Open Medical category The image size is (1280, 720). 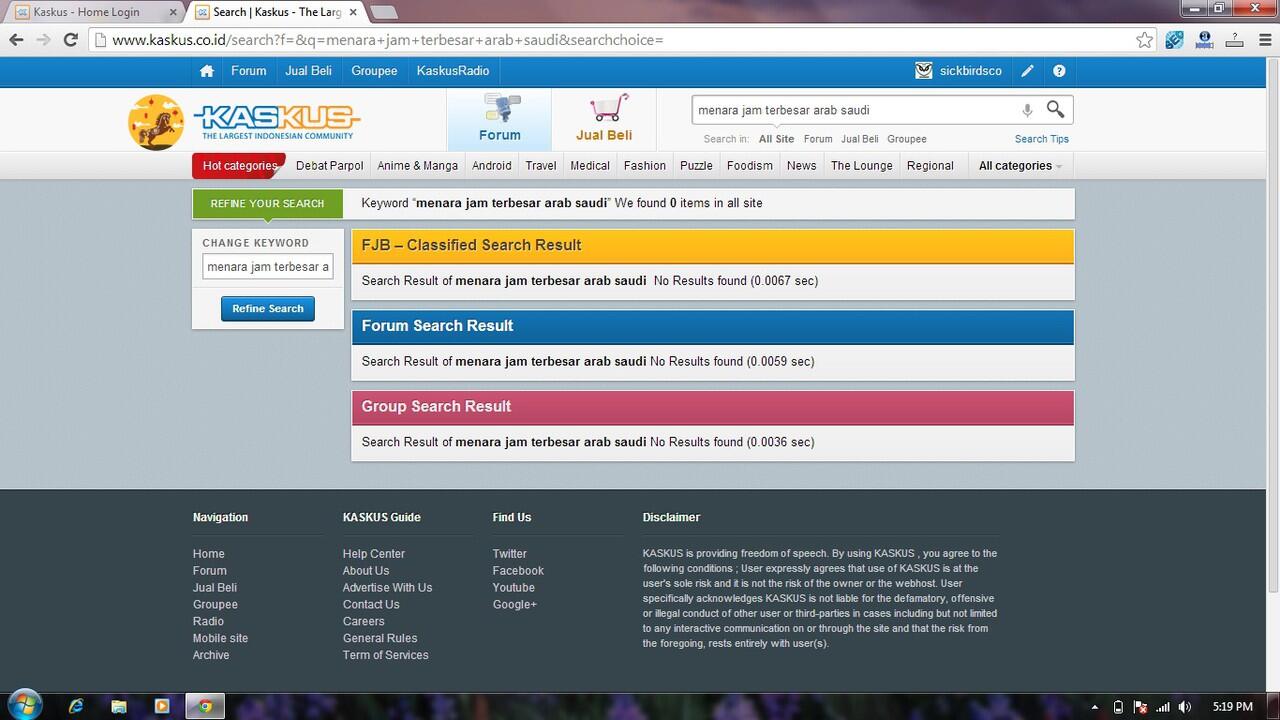point(590,166)
